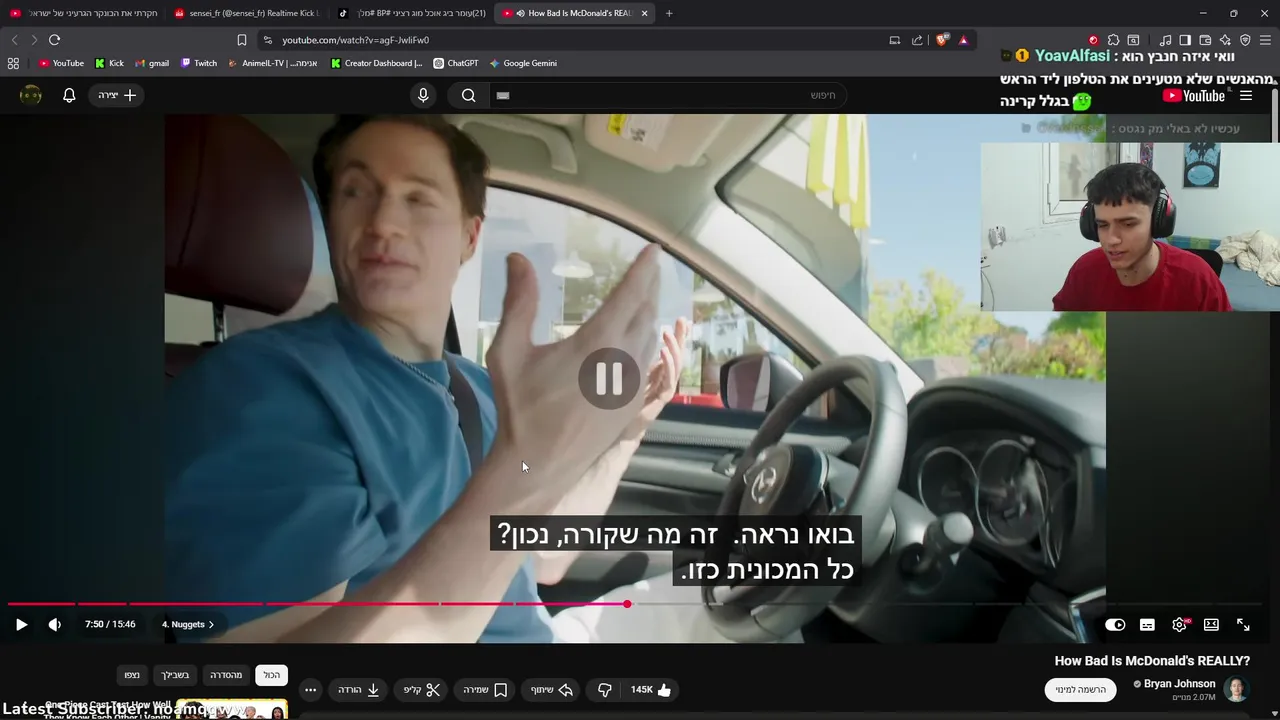This screenshot has height=720, width=1280.
Task: Switch to theater mode view
Action: click(1211, 624)
